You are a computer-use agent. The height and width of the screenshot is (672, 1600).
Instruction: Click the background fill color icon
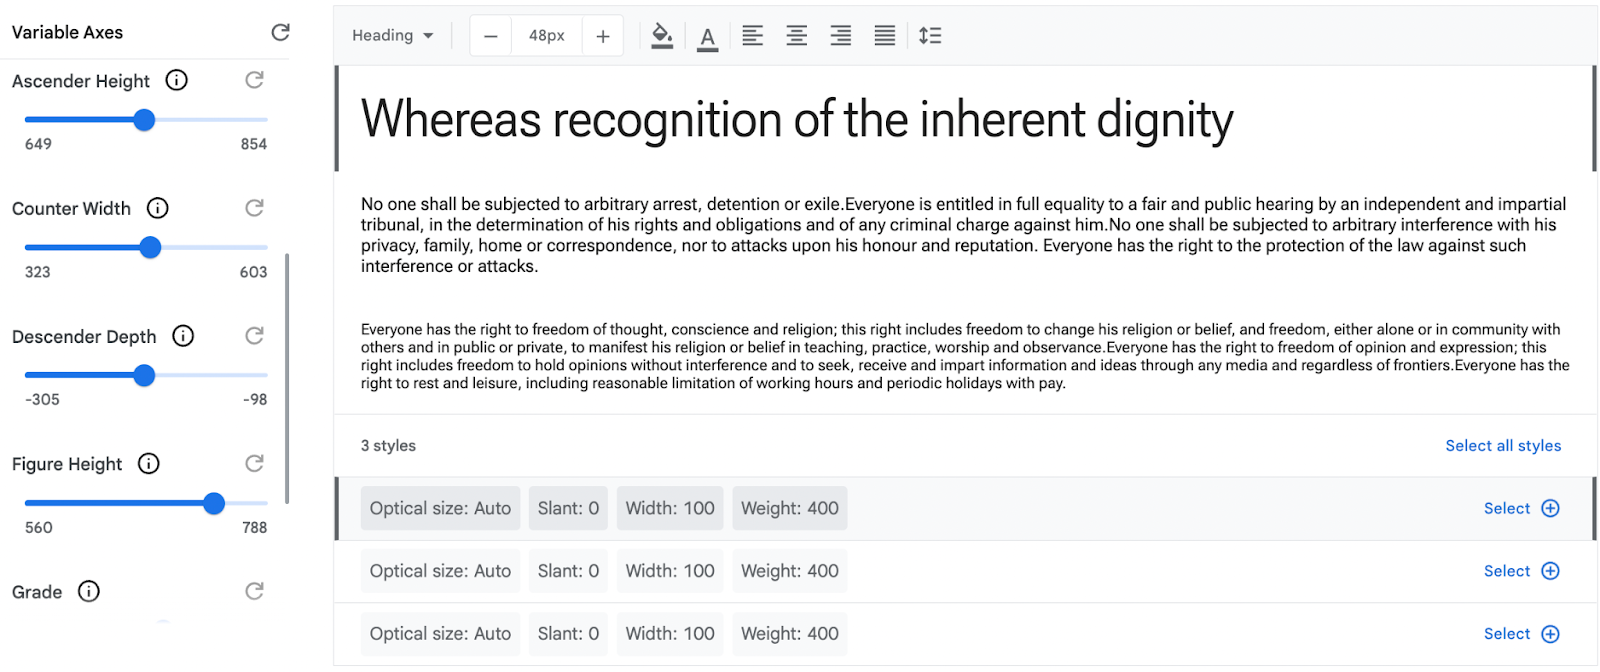point(662,36)
